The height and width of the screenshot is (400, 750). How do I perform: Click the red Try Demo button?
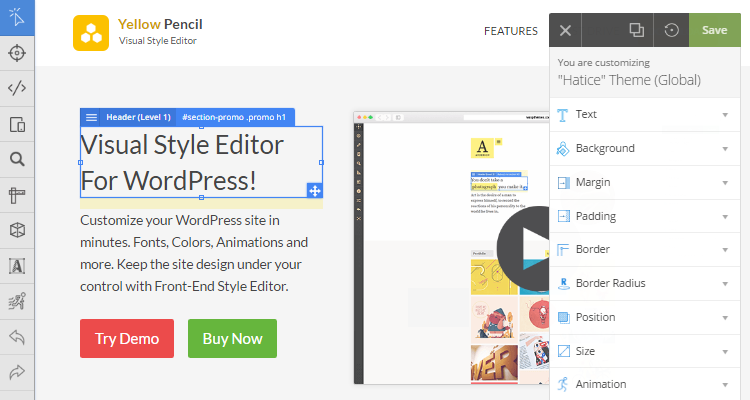[x=127, y=339]
